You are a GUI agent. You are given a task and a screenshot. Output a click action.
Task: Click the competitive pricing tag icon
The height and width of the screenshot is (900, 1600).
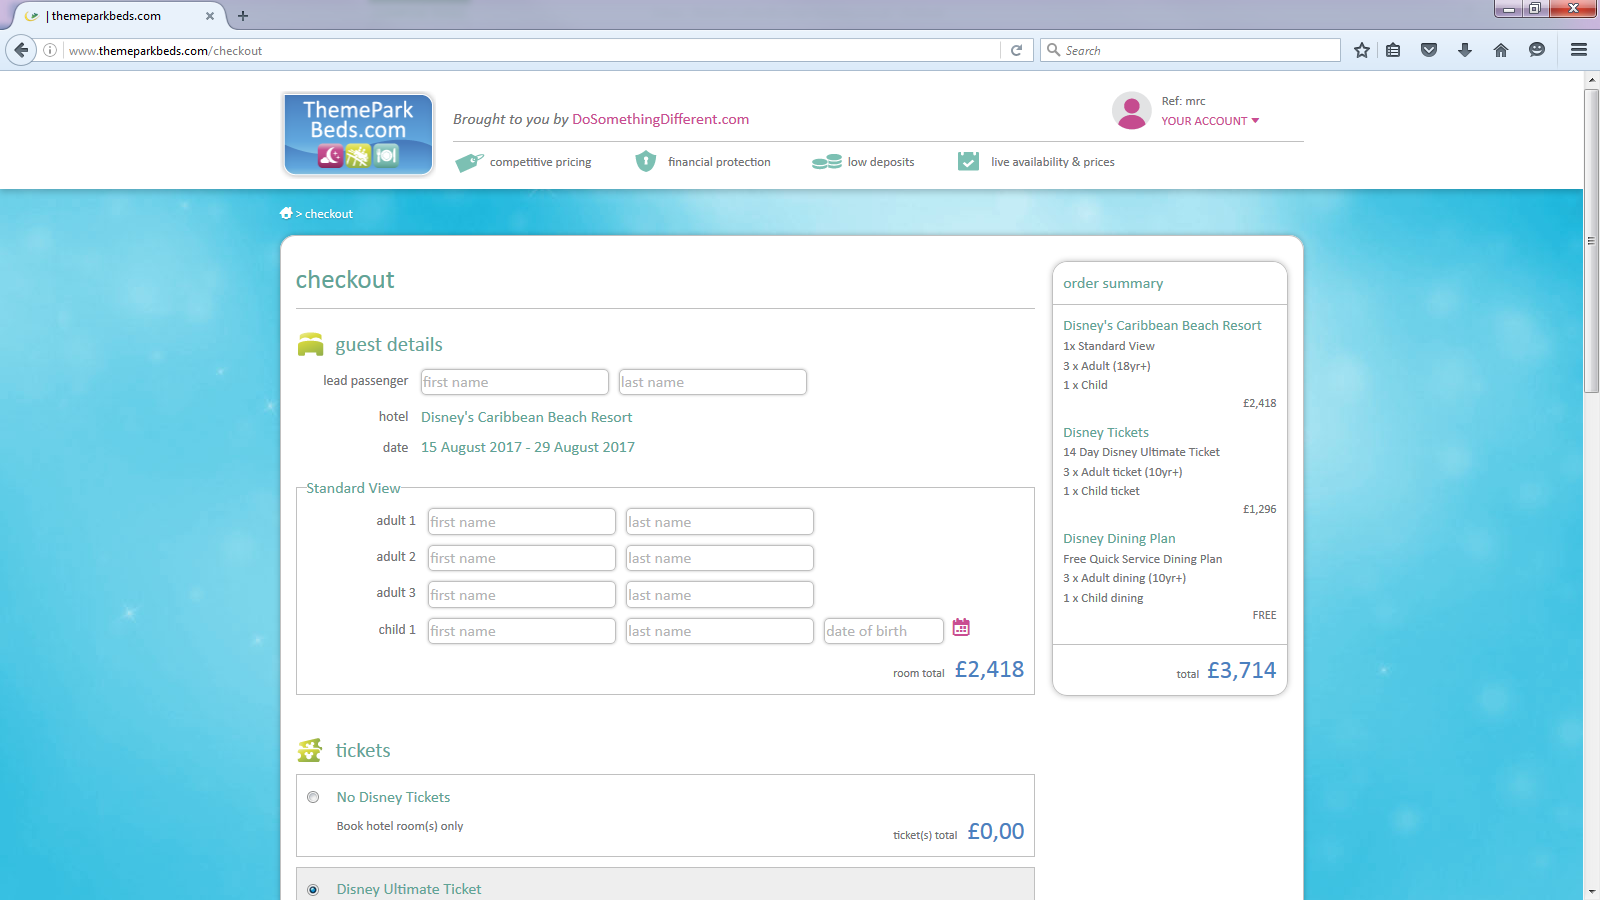tap(469, 162)
